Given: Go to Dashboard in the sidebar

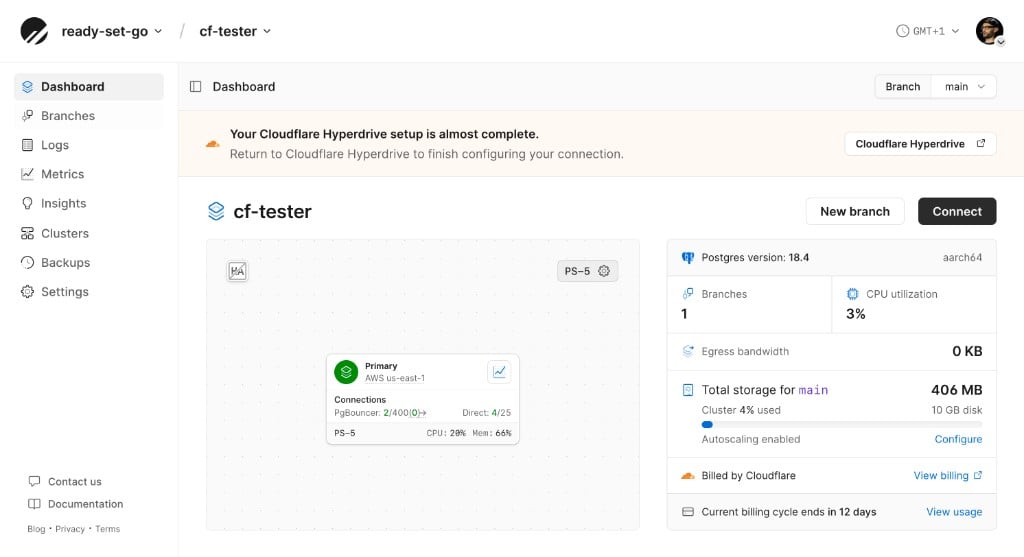Looking at the screenshot, I should click(x=89, y=87).
